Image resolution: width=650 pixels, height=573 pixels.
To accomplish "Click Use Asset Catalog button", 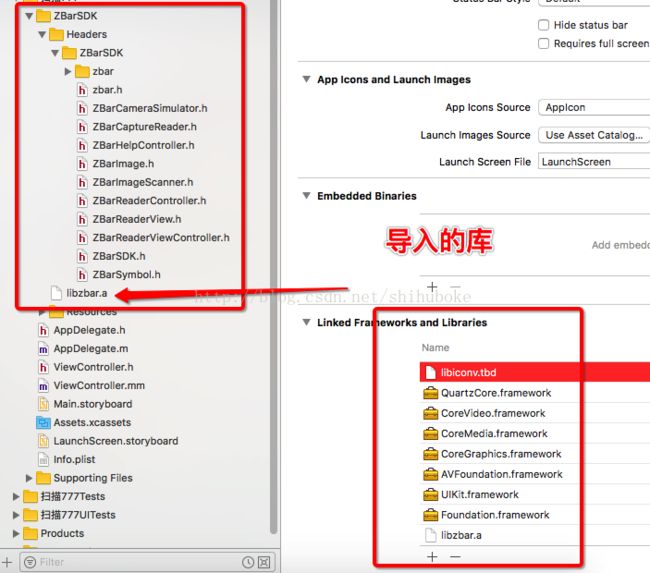I will coord(594,135).
